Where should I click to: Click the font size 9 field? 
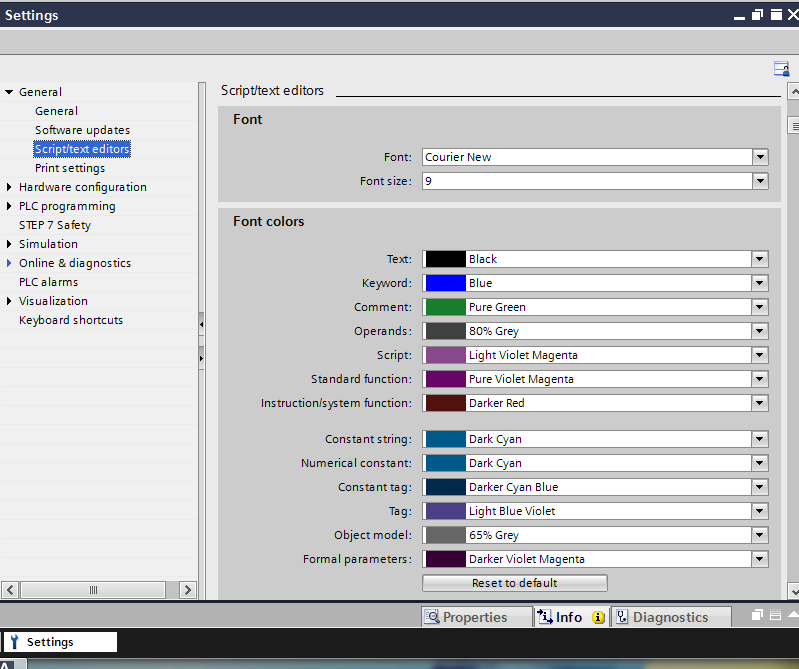coord(587,181)
